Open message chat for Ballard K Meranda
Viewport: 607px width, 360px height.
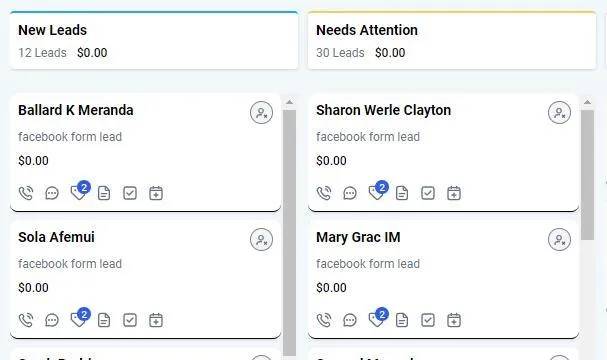point(52,193)
